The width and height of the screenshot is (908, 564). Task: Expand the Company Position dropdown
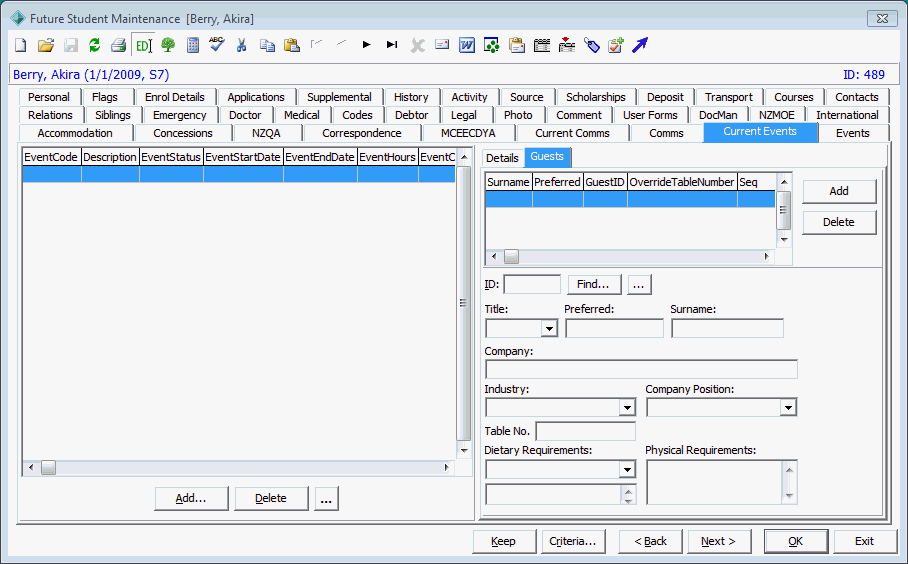(x=788, y=408)
